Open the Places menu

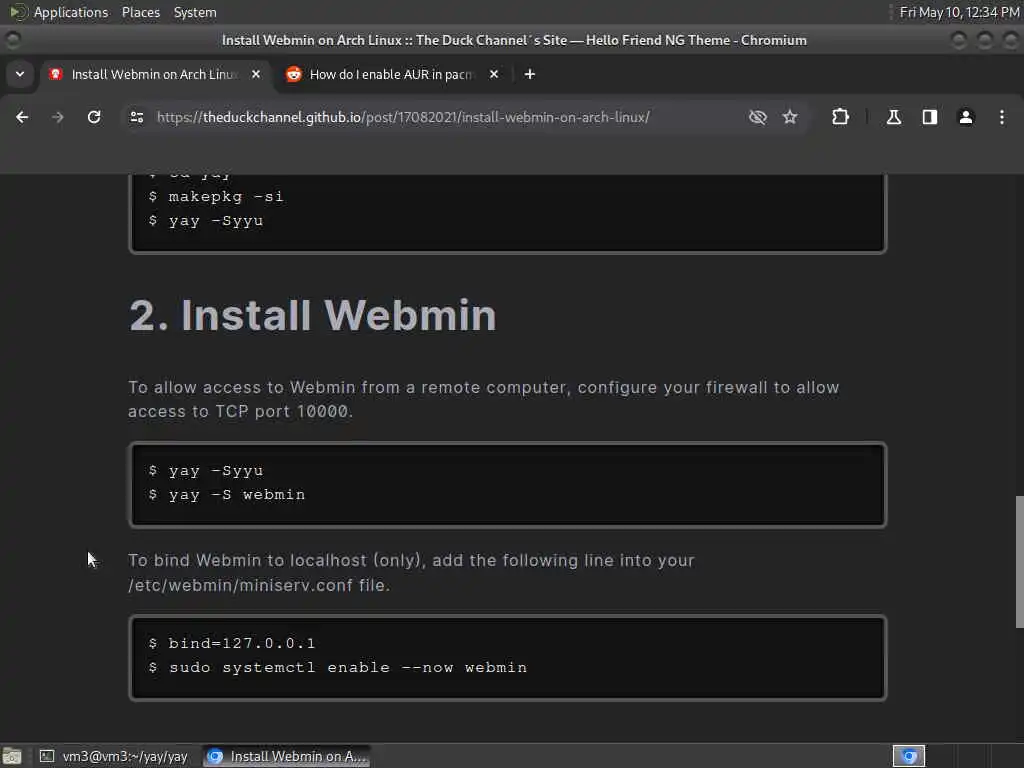tap(140, 12)
